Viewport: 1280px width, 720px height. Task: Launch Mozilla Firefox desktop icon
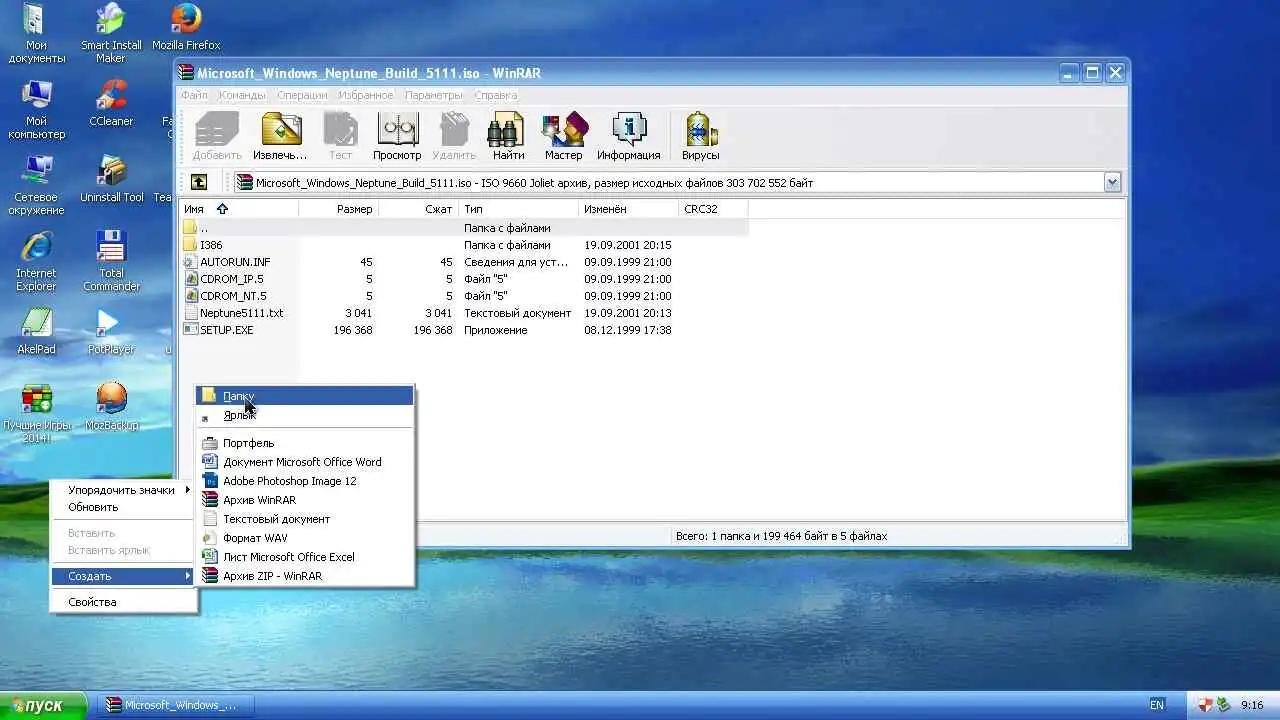click(x=186, y=28)
